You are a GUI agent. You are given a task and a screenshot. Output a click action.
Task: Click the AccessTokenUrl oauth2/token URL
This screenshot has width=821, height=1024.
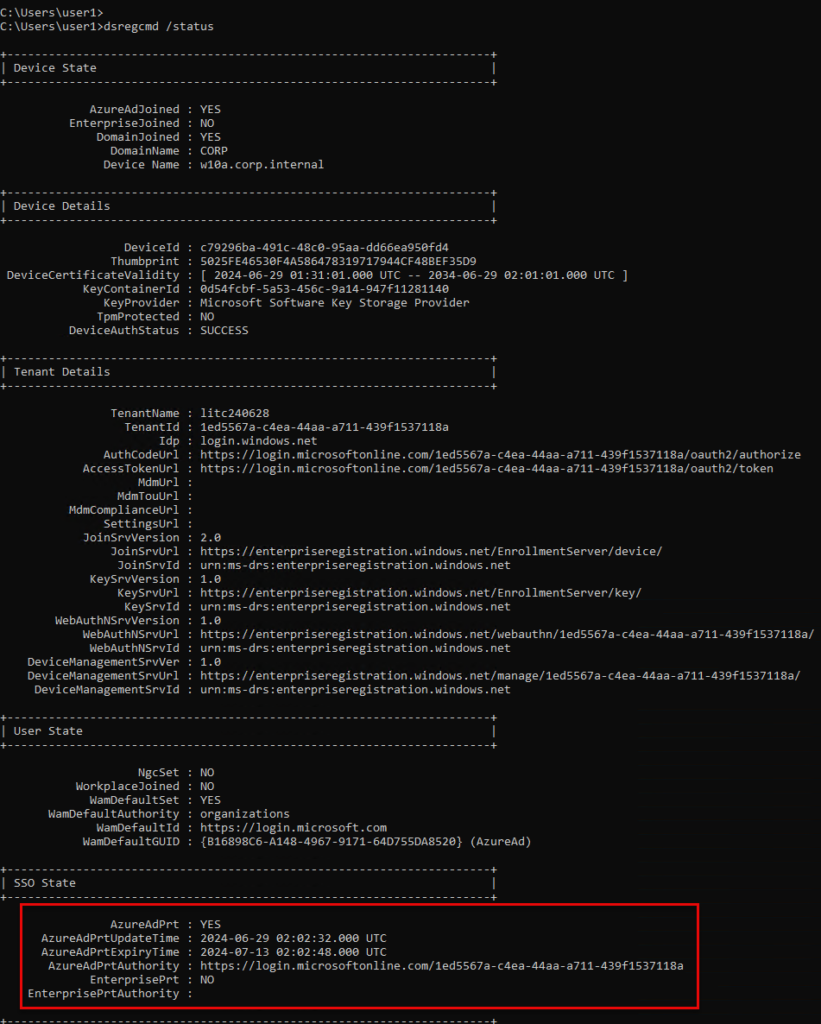pos(487,468)
